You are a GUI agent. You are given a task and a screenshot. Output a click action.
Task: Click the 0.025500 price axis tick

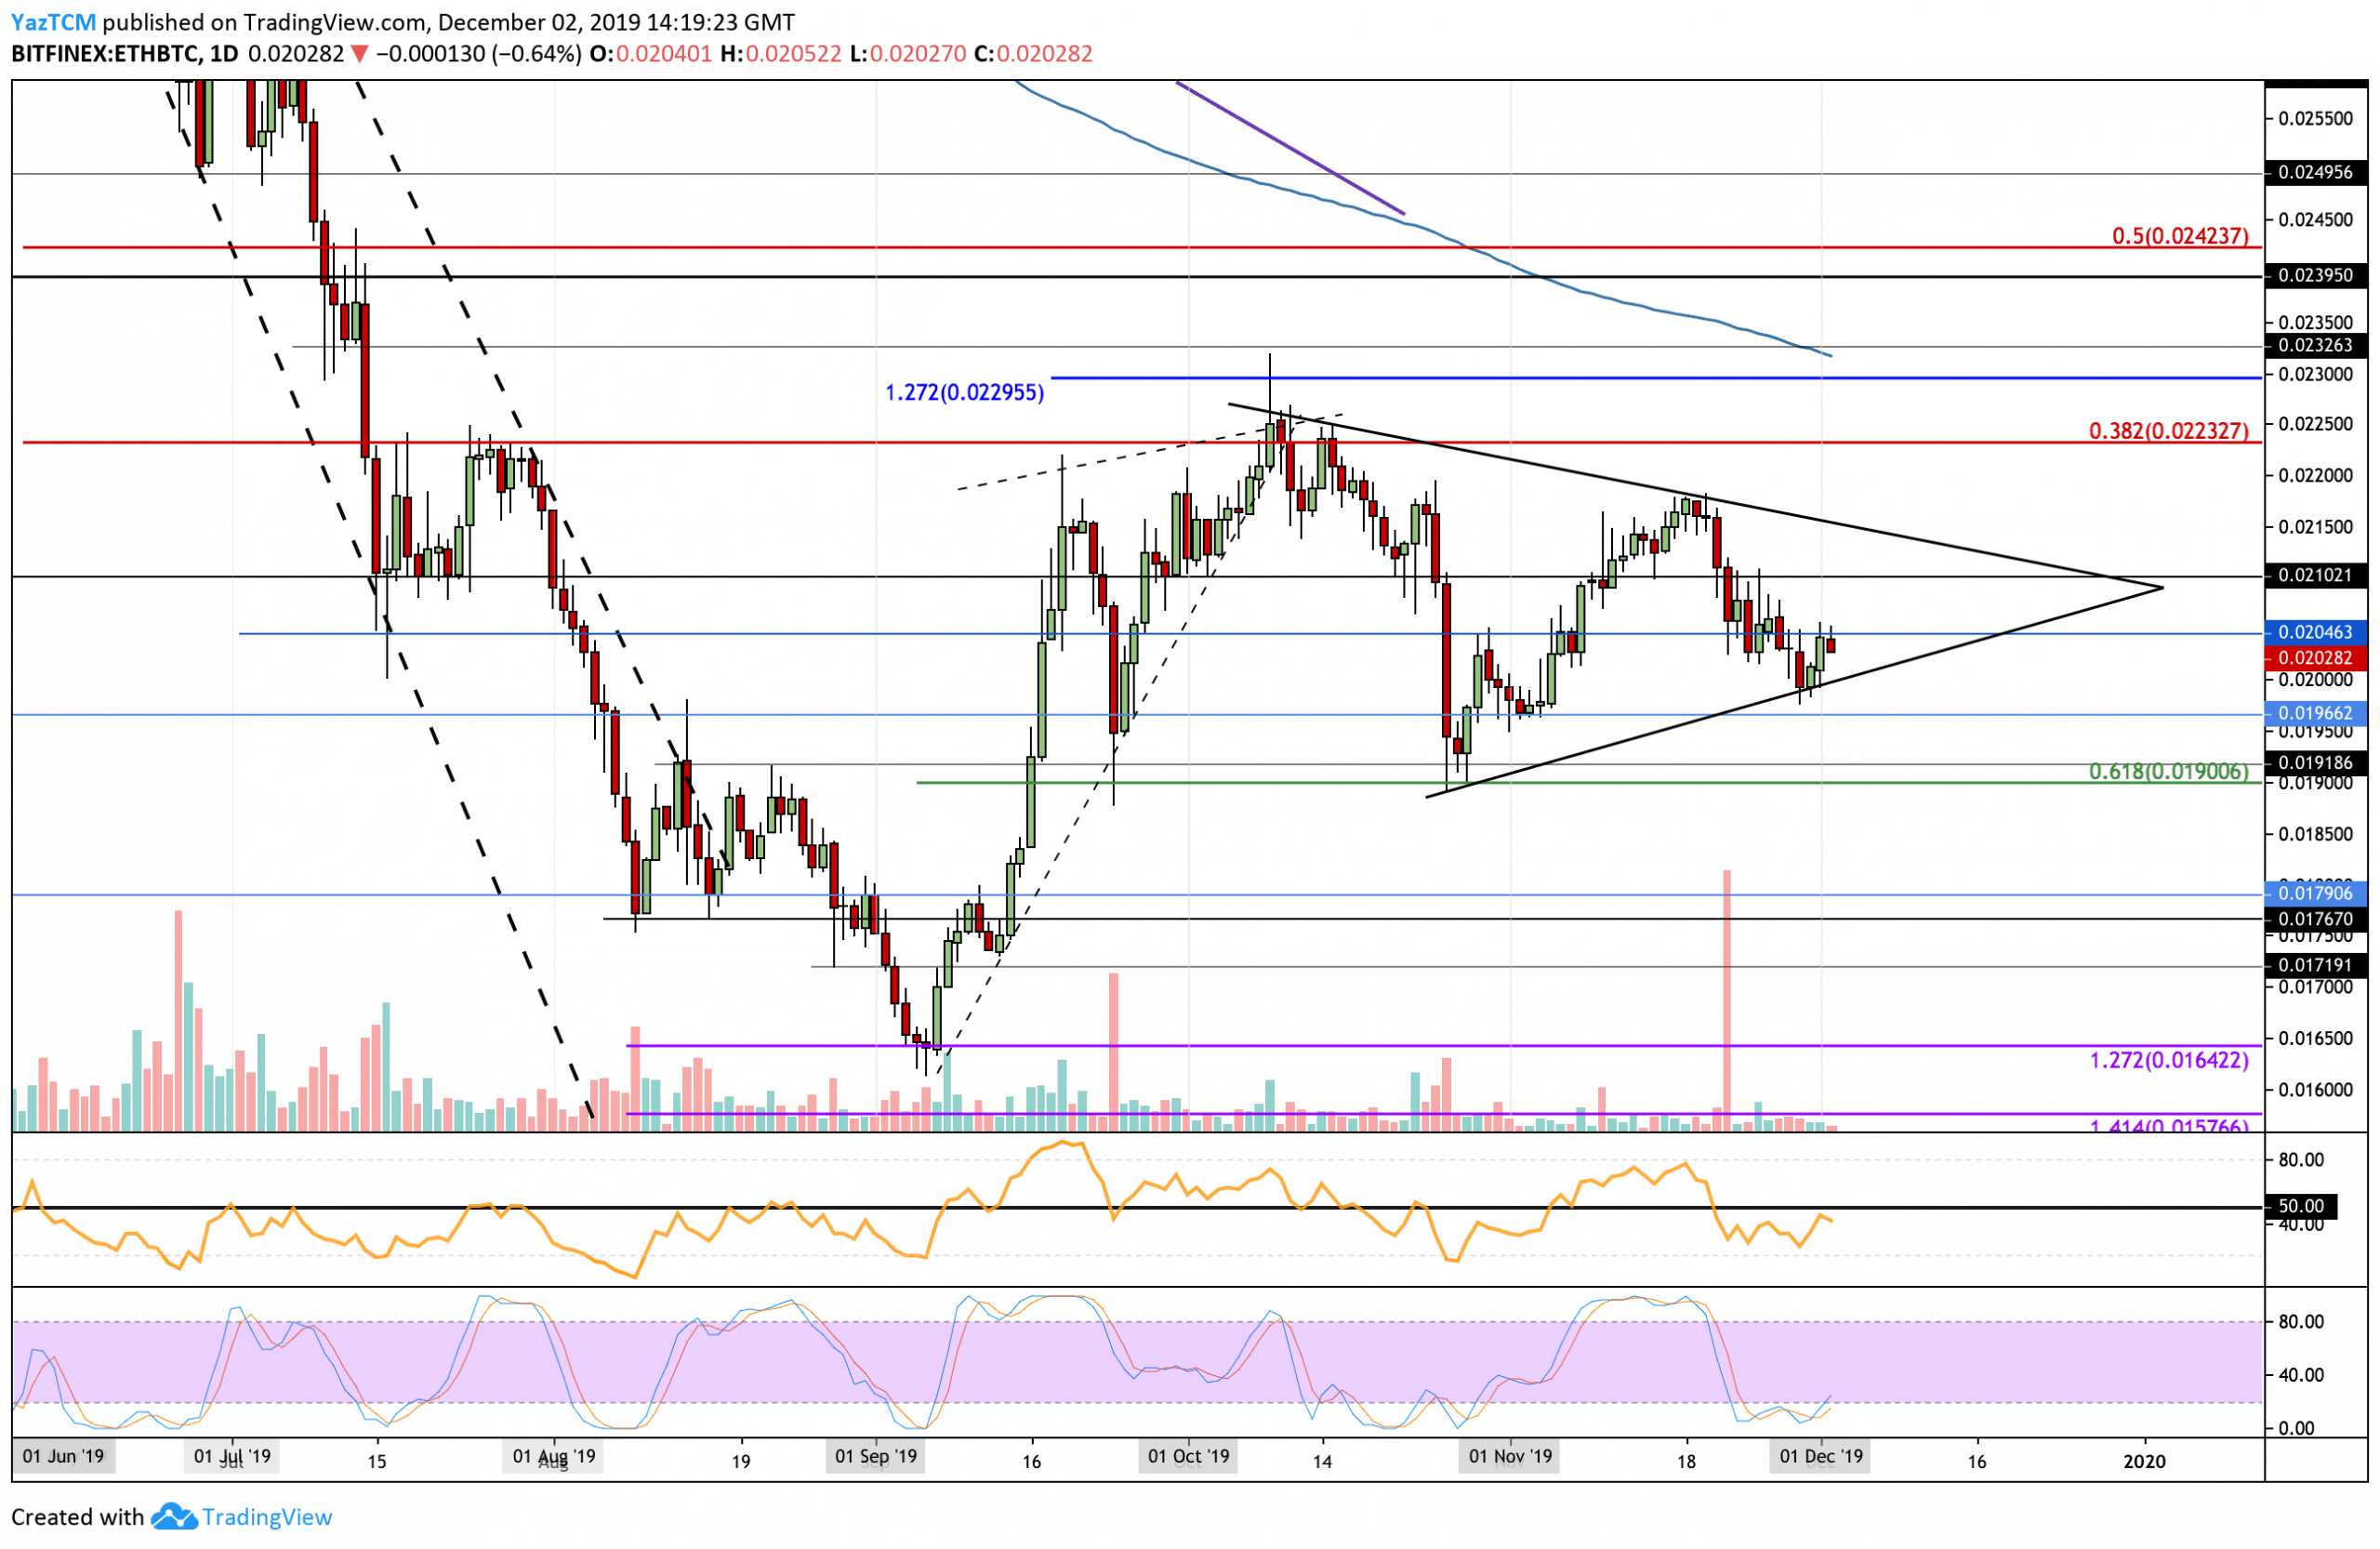tap(2316, 118)
